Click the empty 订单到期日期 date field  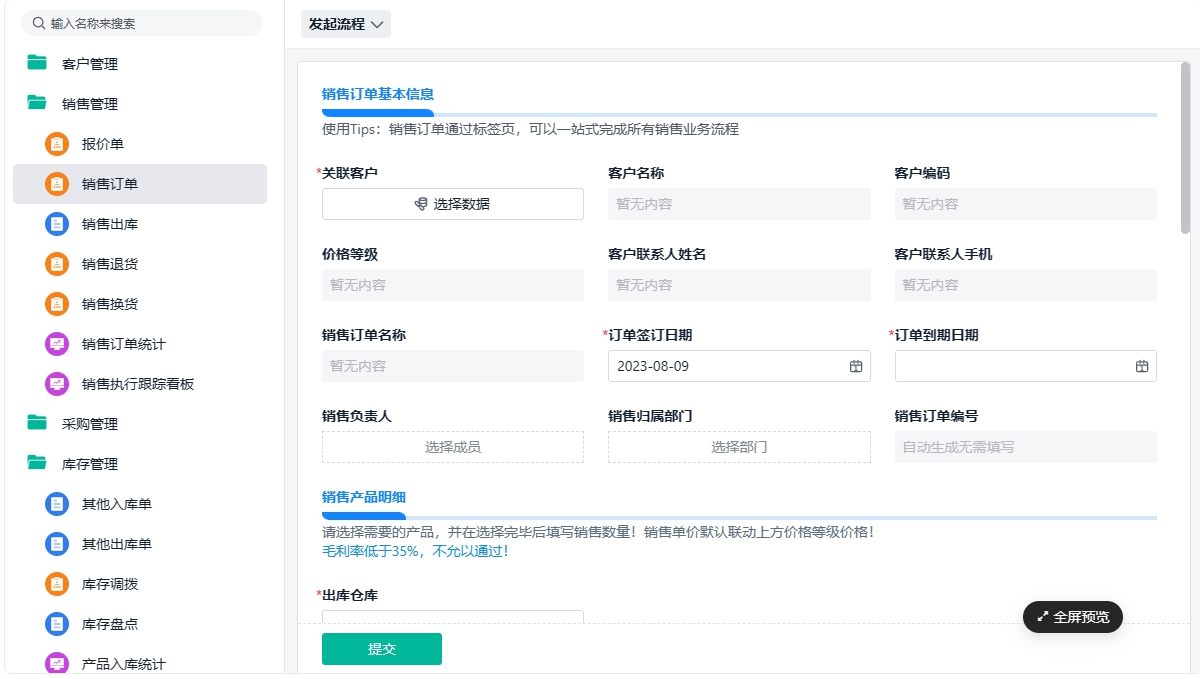click(1025, 366)
